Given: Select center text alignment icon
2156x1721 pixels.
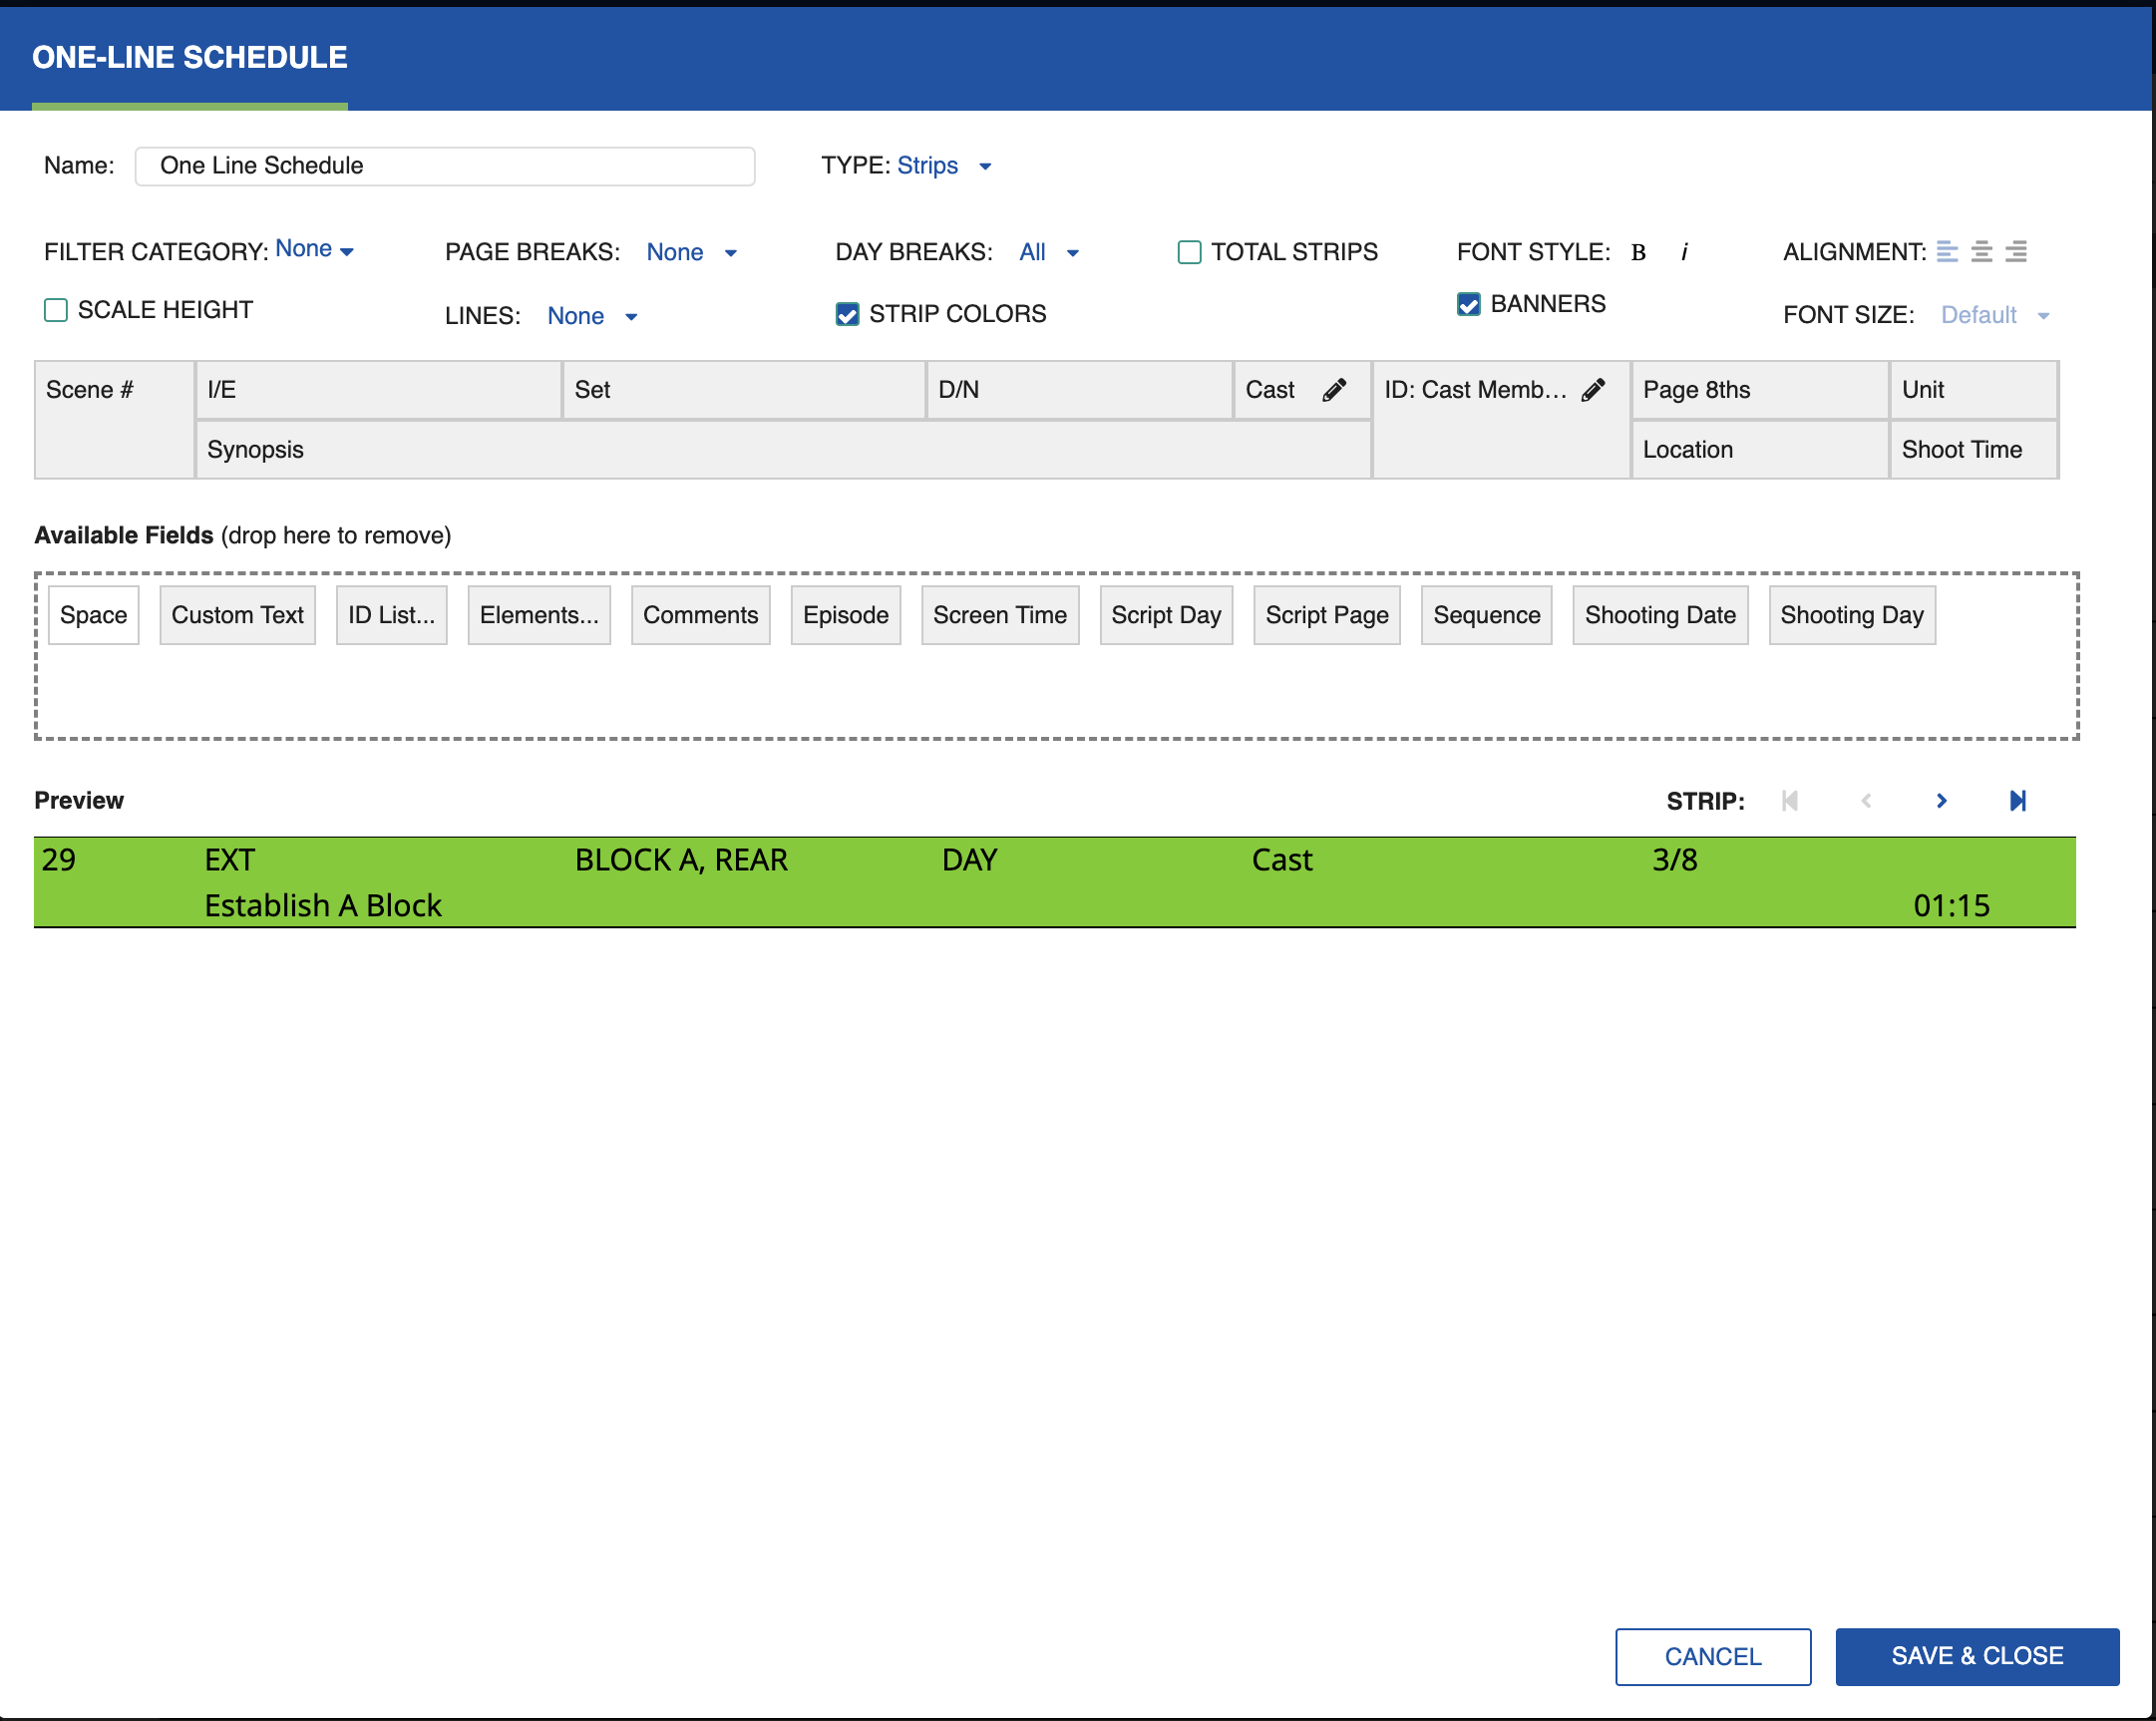Looking at the screenshot, I should pyautogui.click(x=1981, y=252).
